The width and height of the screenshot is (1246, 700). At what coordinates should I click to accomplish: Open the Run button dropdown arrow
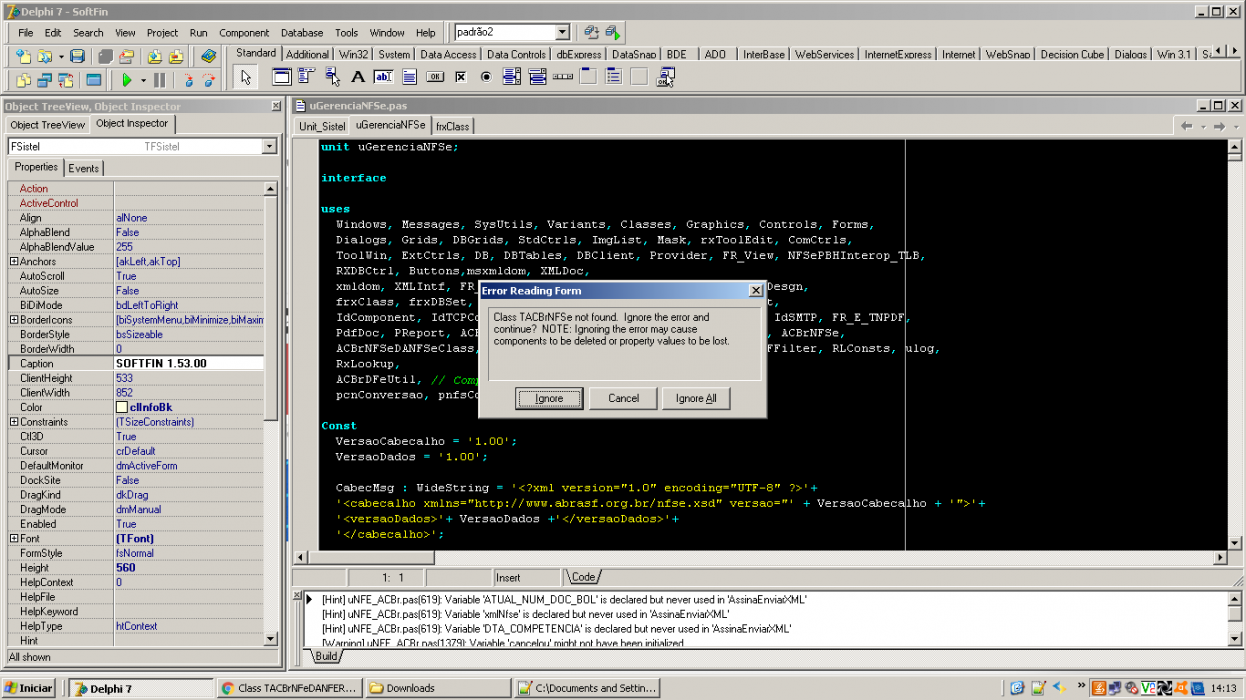click(x=143, y=79)
